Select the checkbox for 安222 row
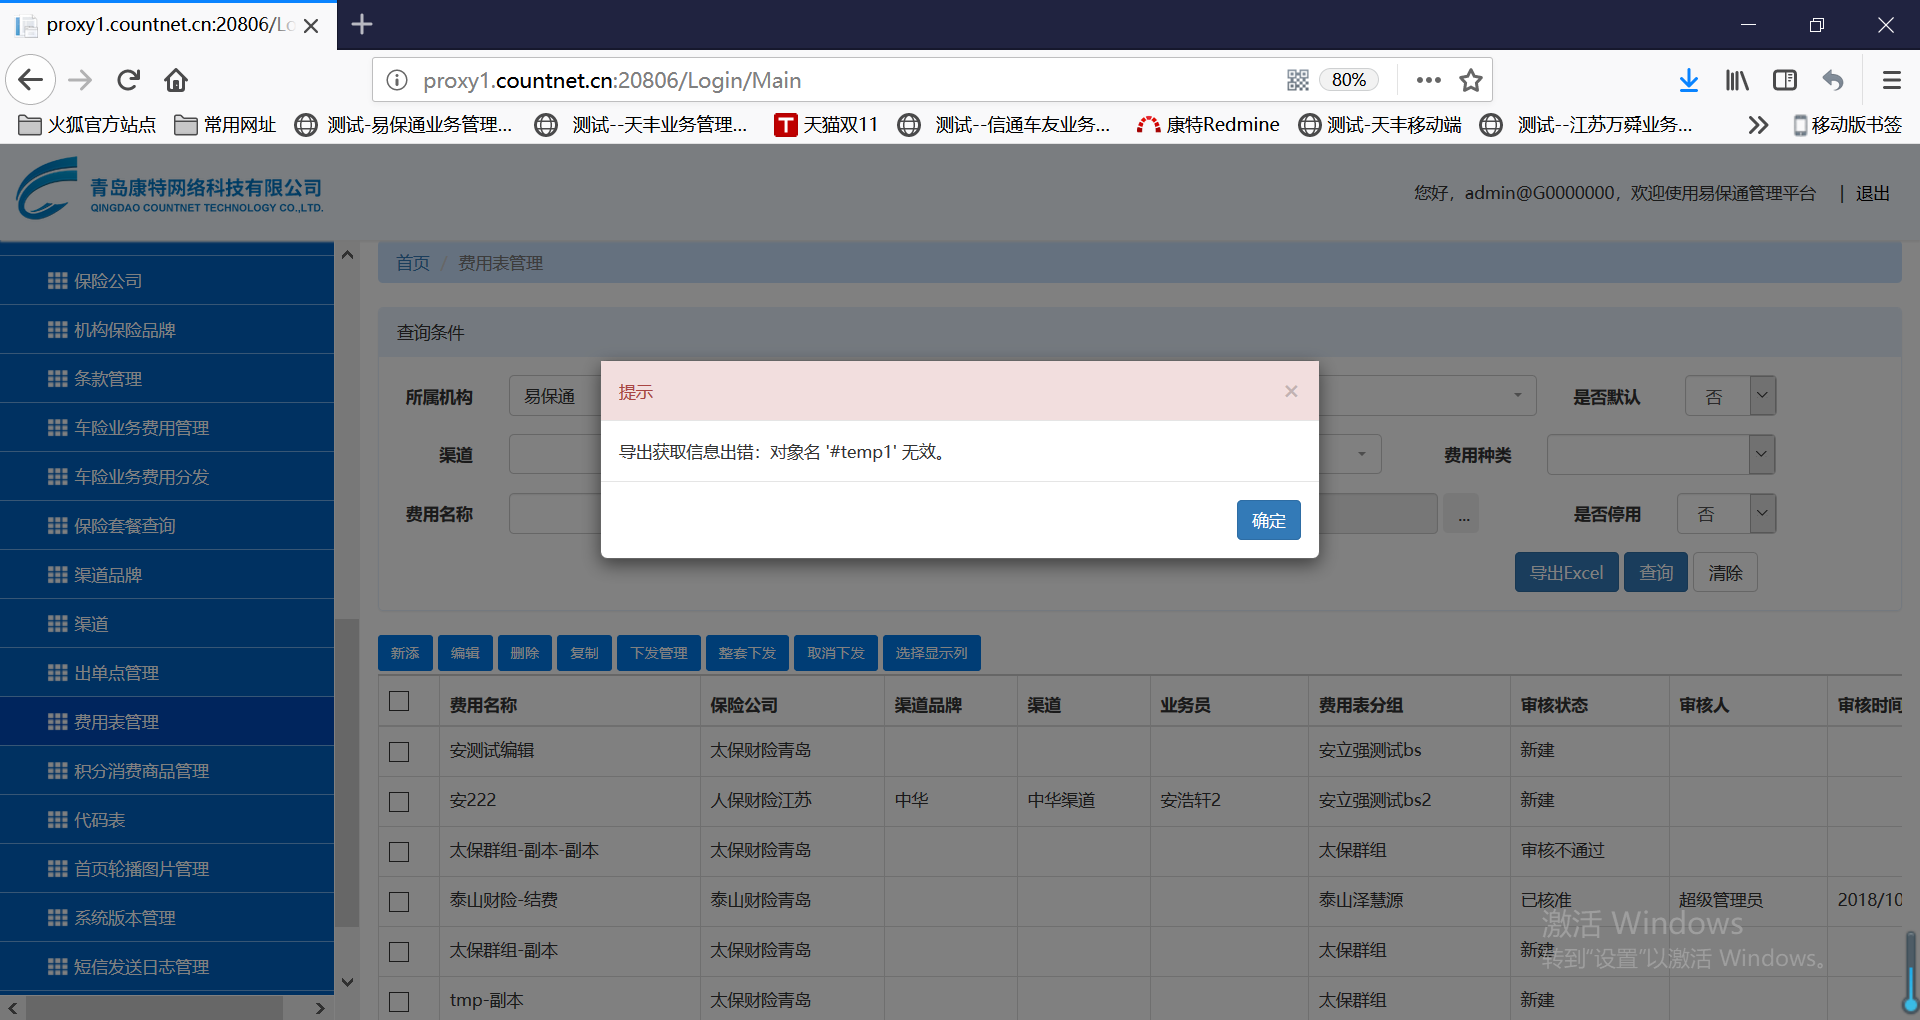The image size is (1920, 1020). 399,801
